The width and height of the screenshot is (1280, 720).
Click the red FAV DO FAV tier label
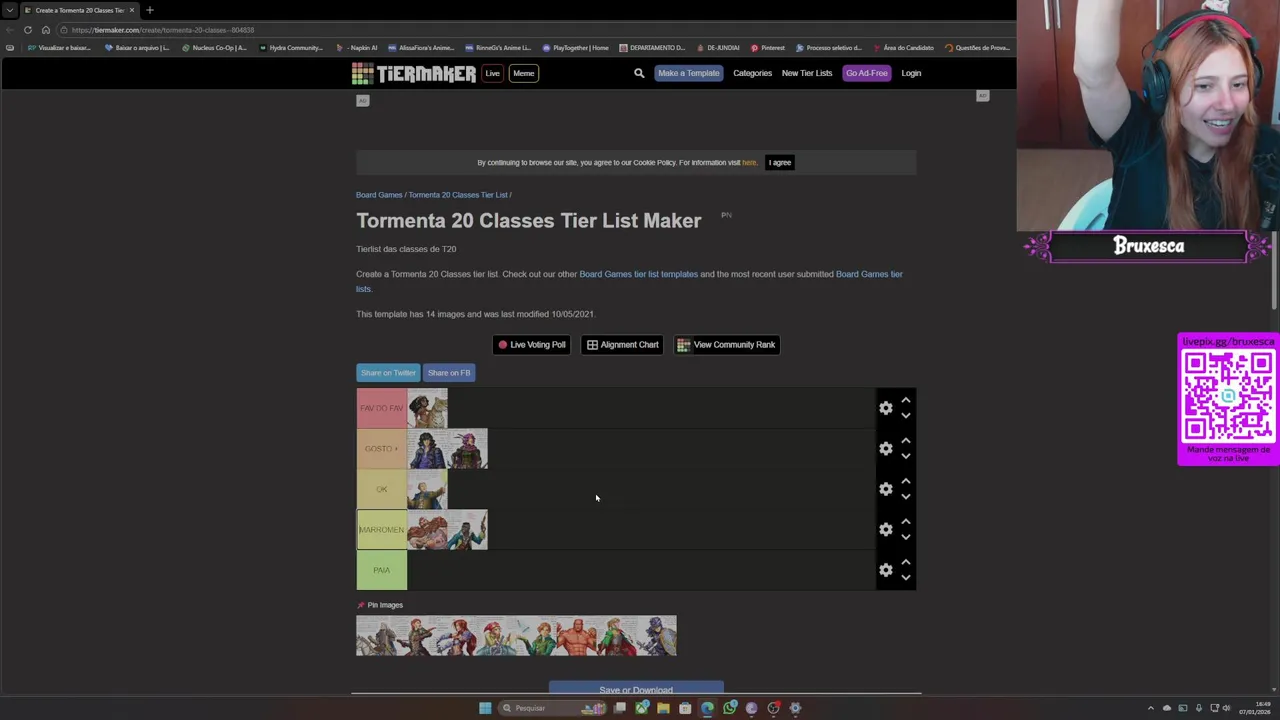[382, 408]
